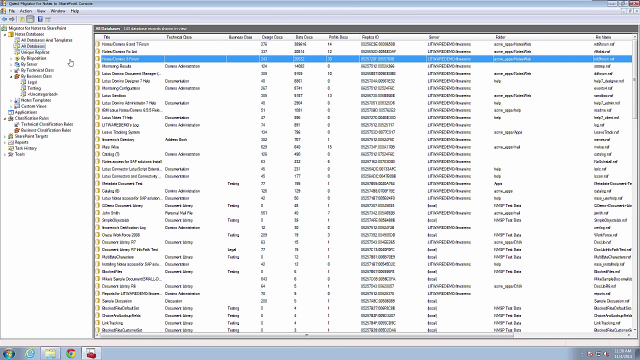Open the Window menu
Screen dimensions: 640x360
58,11
